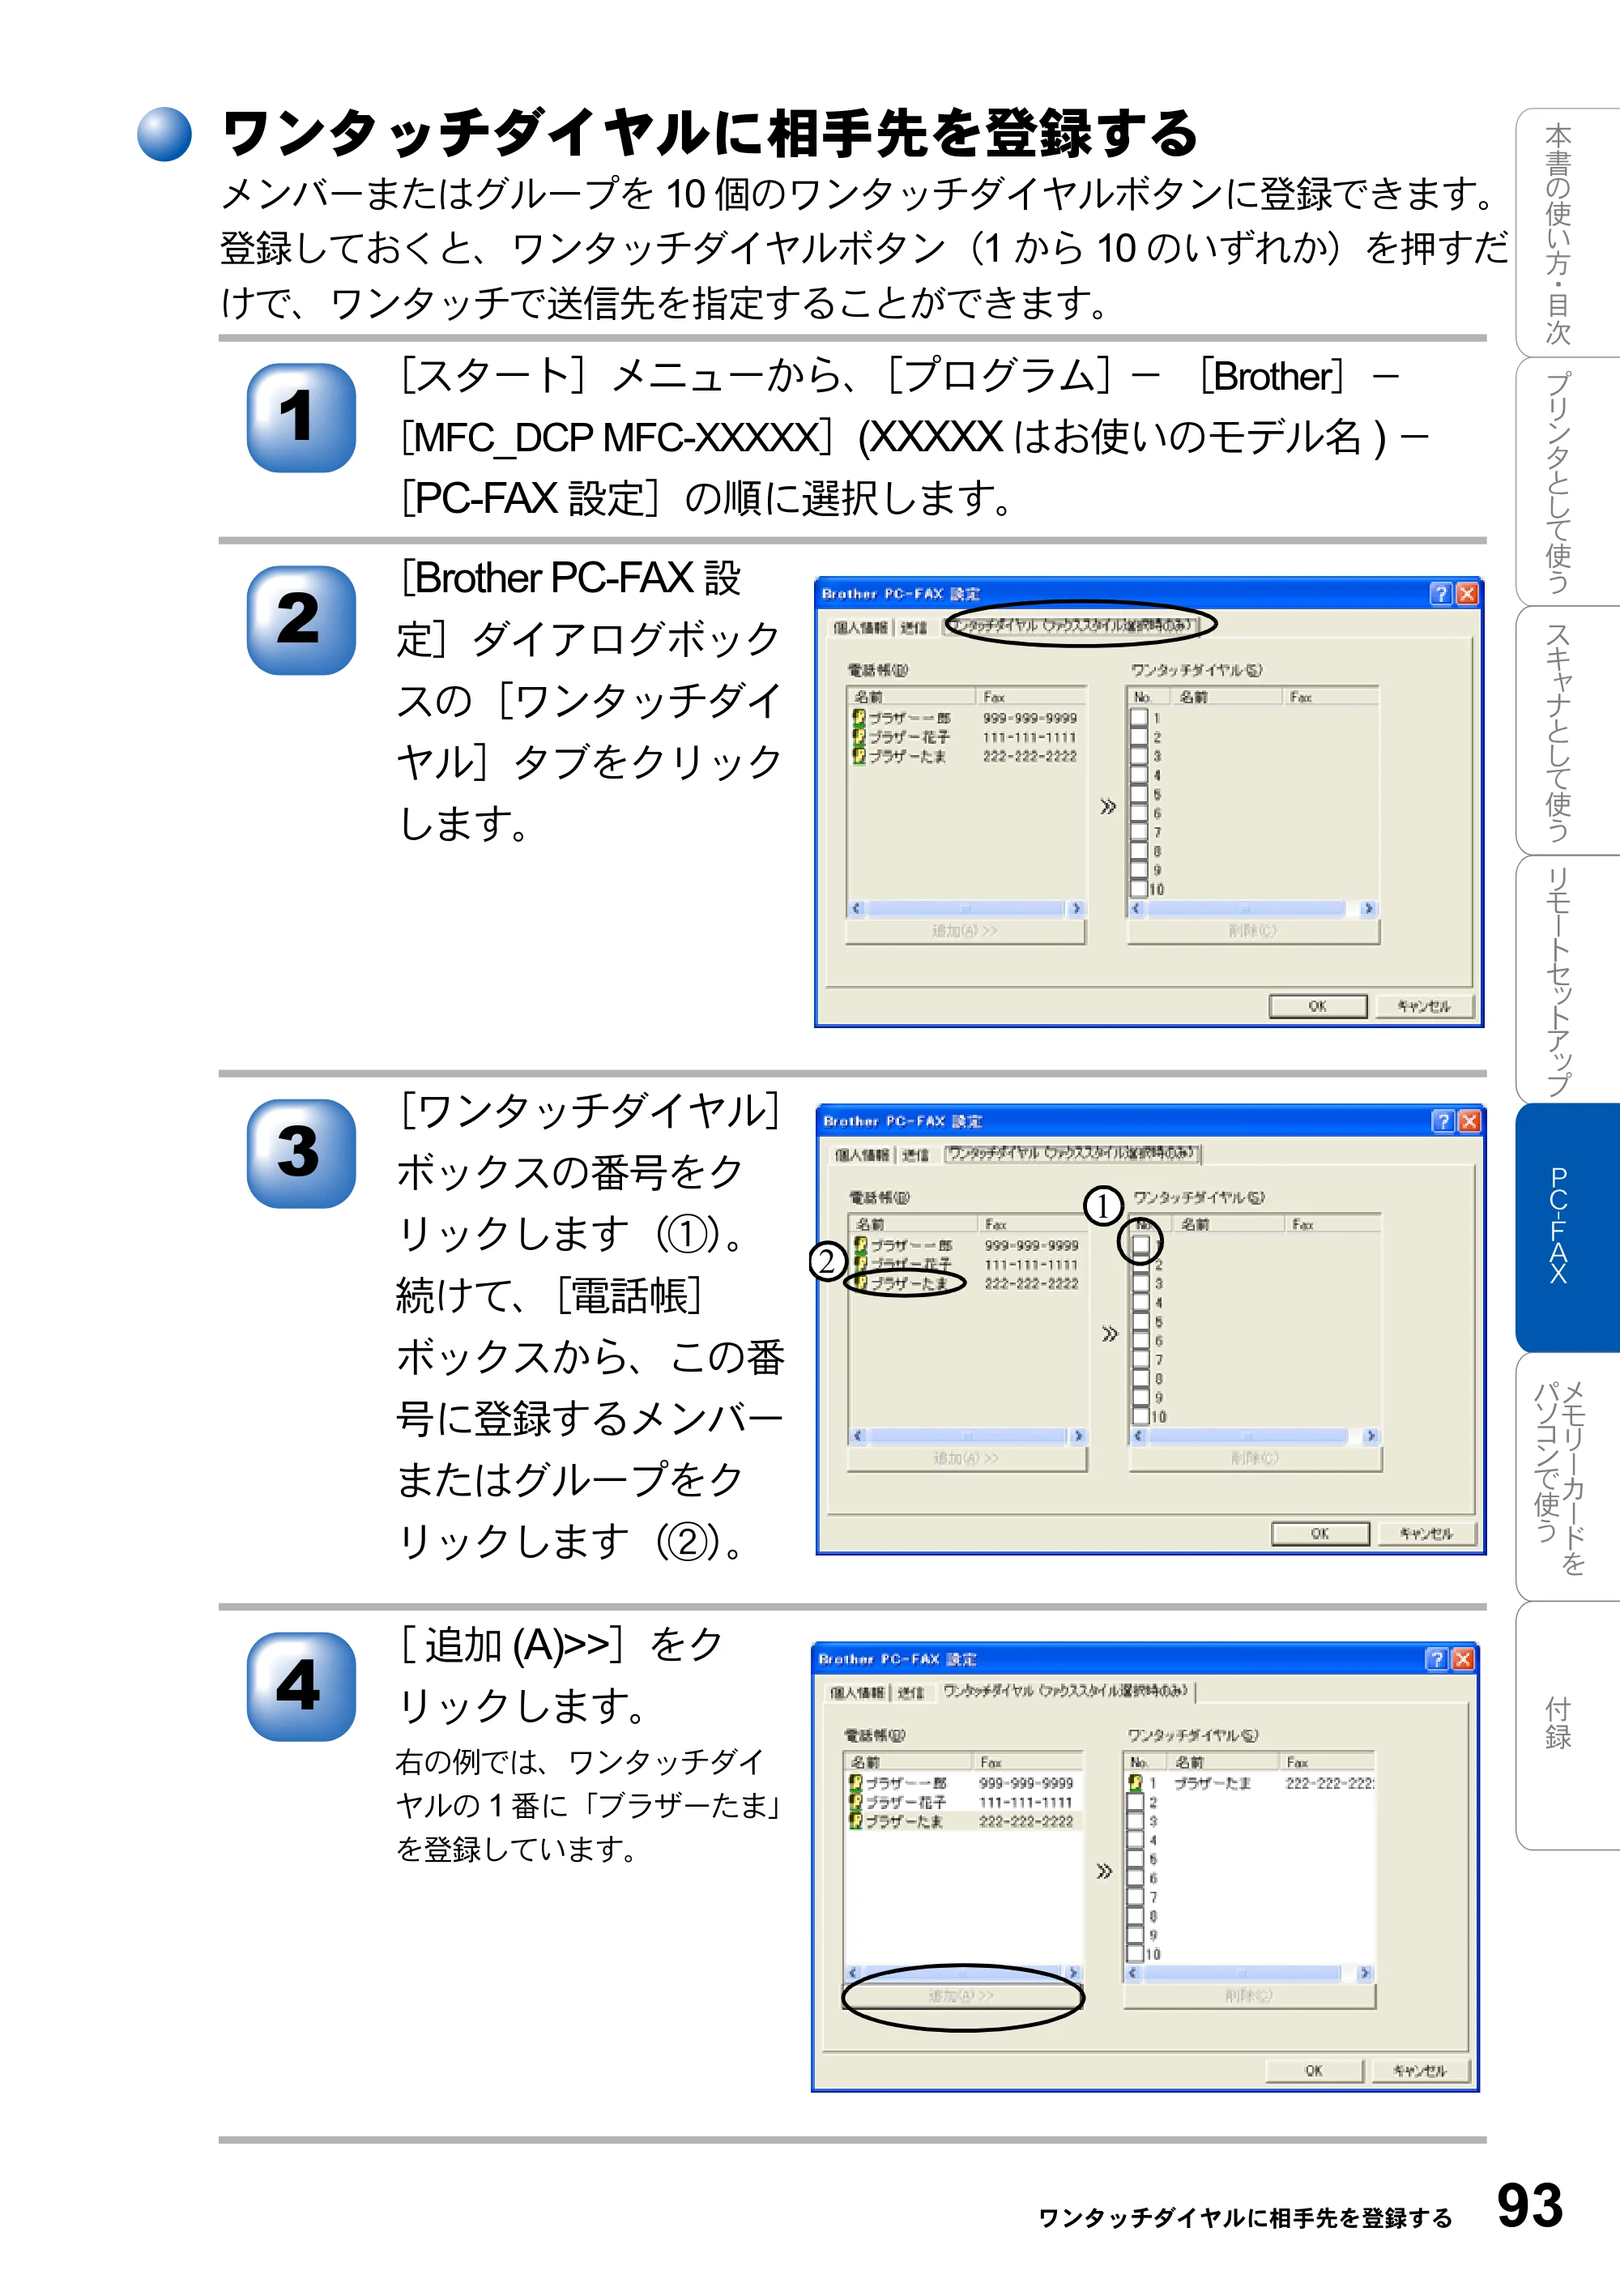Jump to the スキャナとして使う side tab

coord(1567,731)
